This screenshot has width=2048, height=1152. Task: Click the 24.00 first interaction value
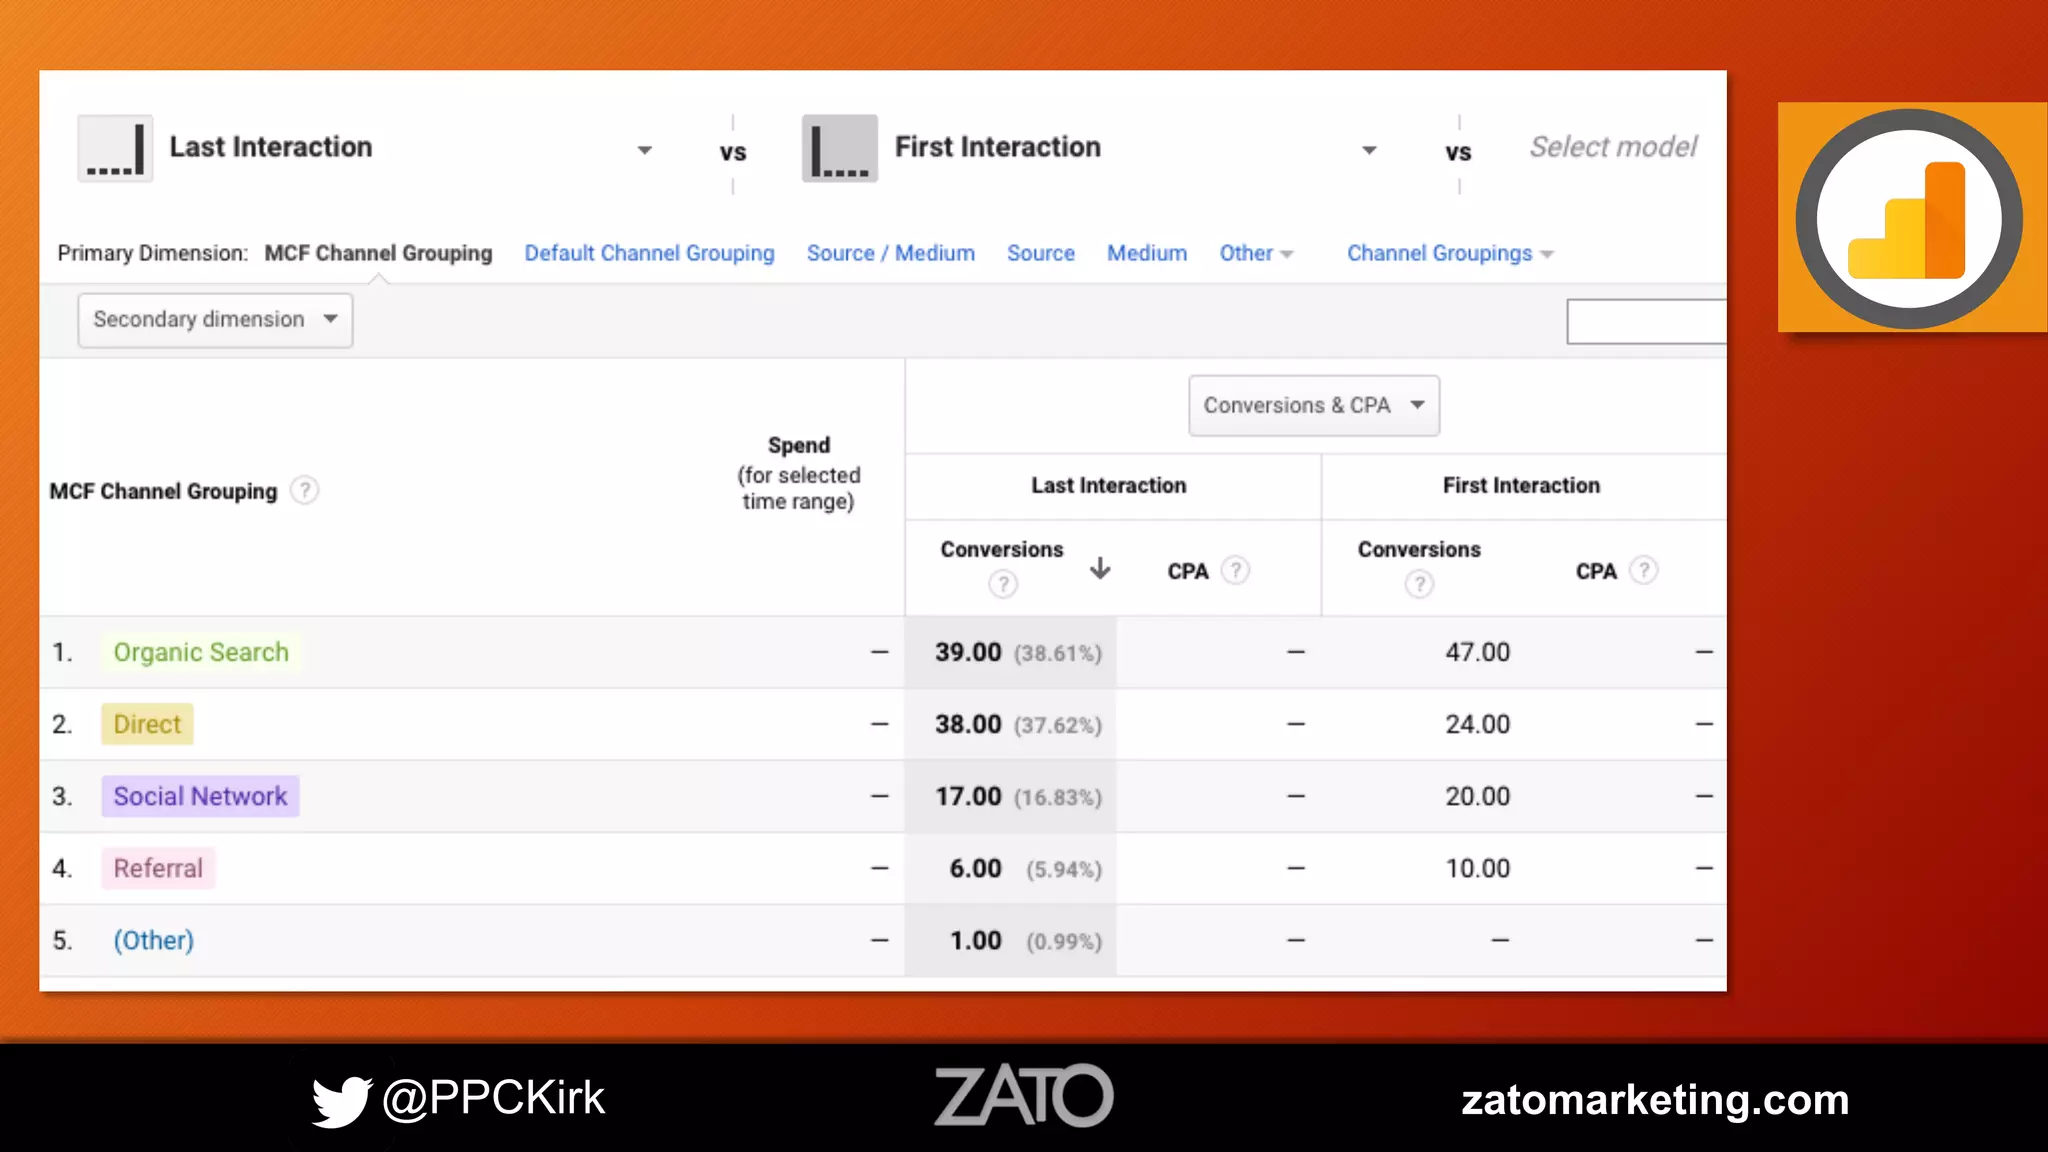(1477, 724)
